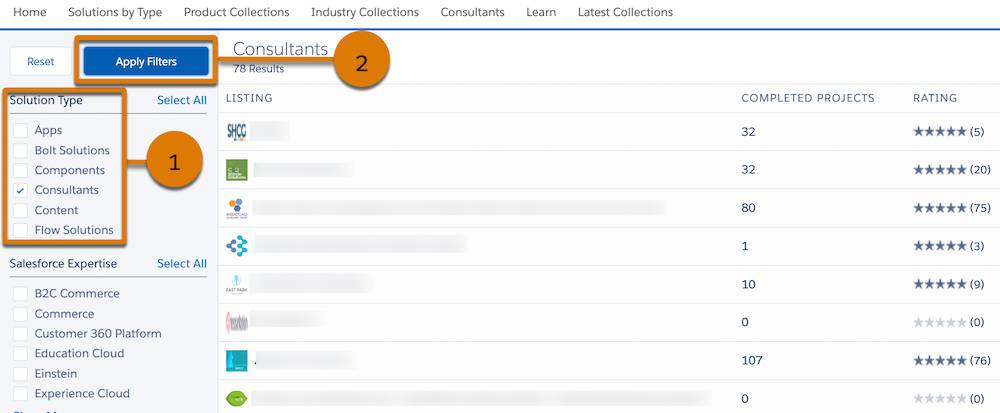Open the East Park logo listing

pos(237,284)
